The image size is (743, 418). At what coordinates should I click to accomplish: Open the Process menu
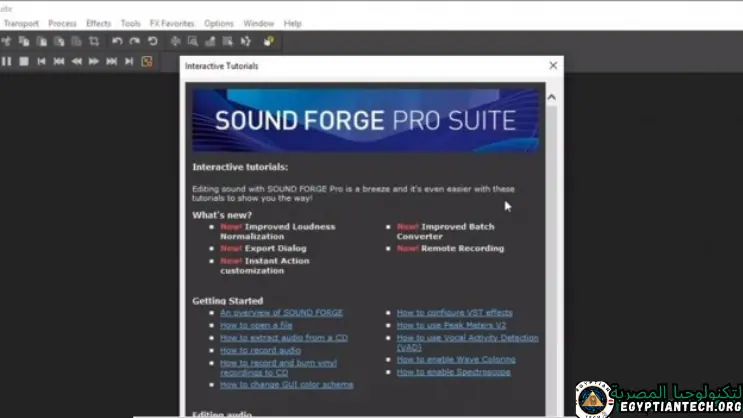(62, 23)
